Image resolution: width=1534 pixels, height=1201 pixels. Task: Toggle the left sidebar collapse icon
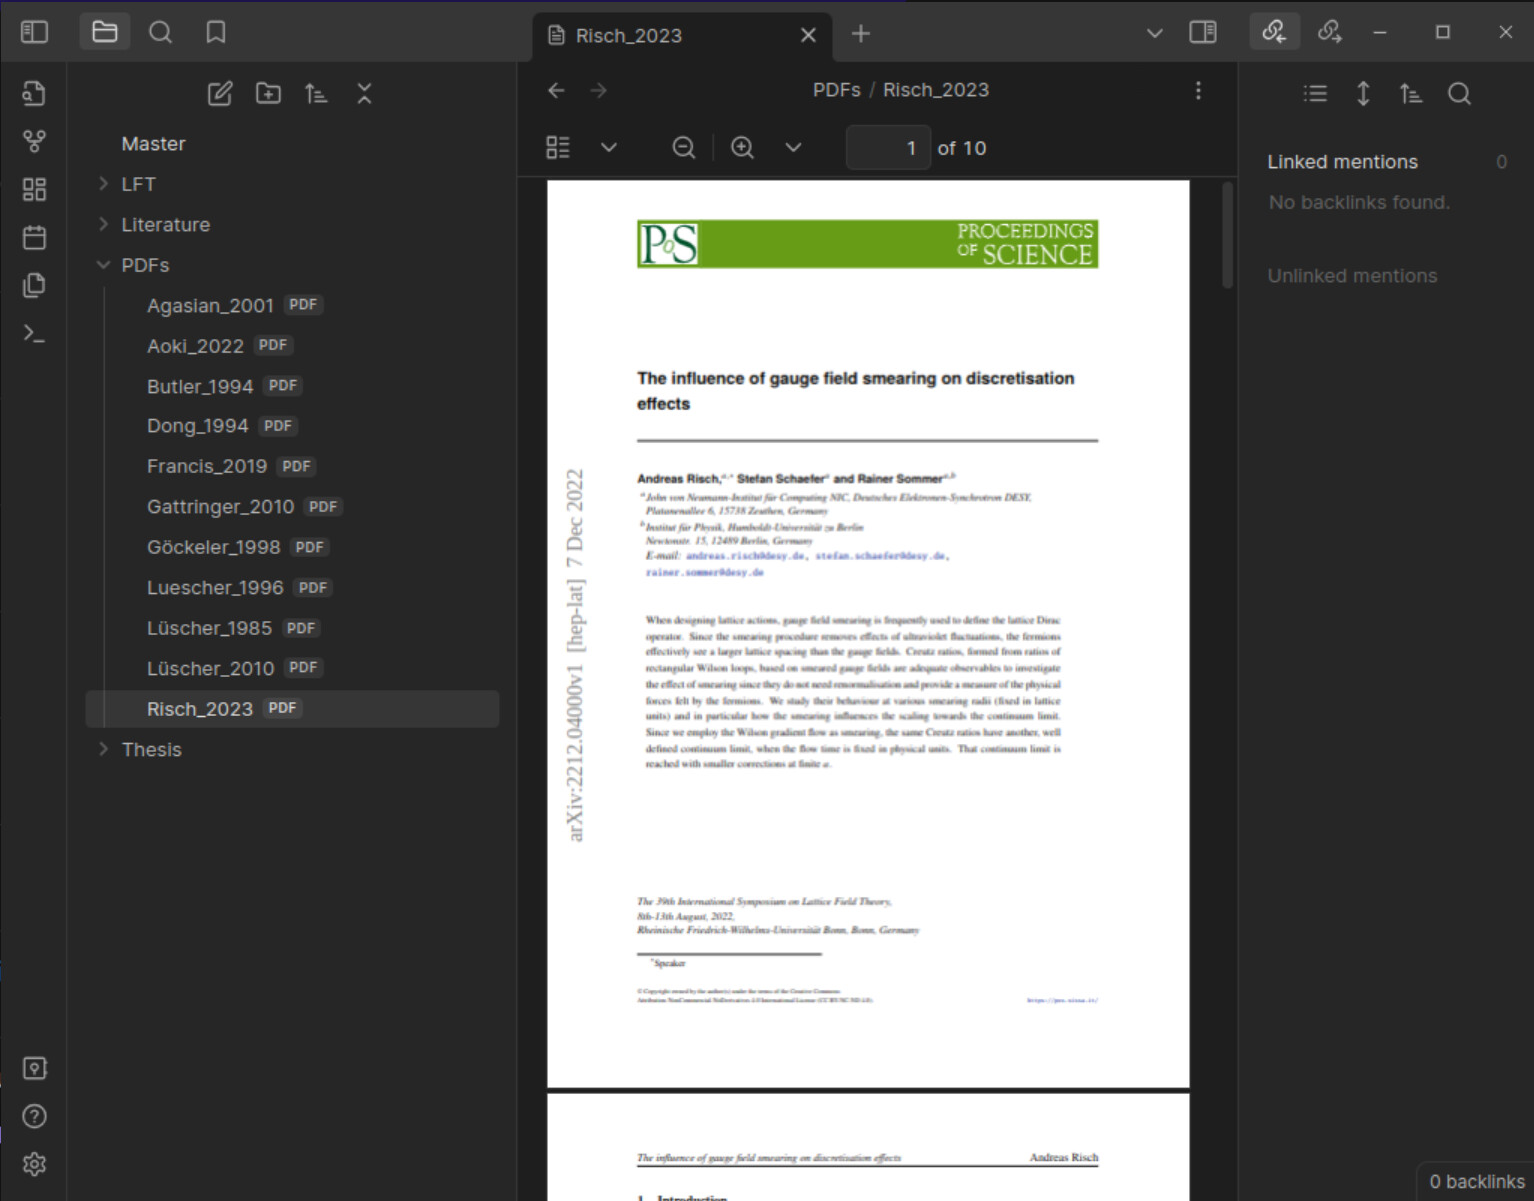tap(34, 32)
